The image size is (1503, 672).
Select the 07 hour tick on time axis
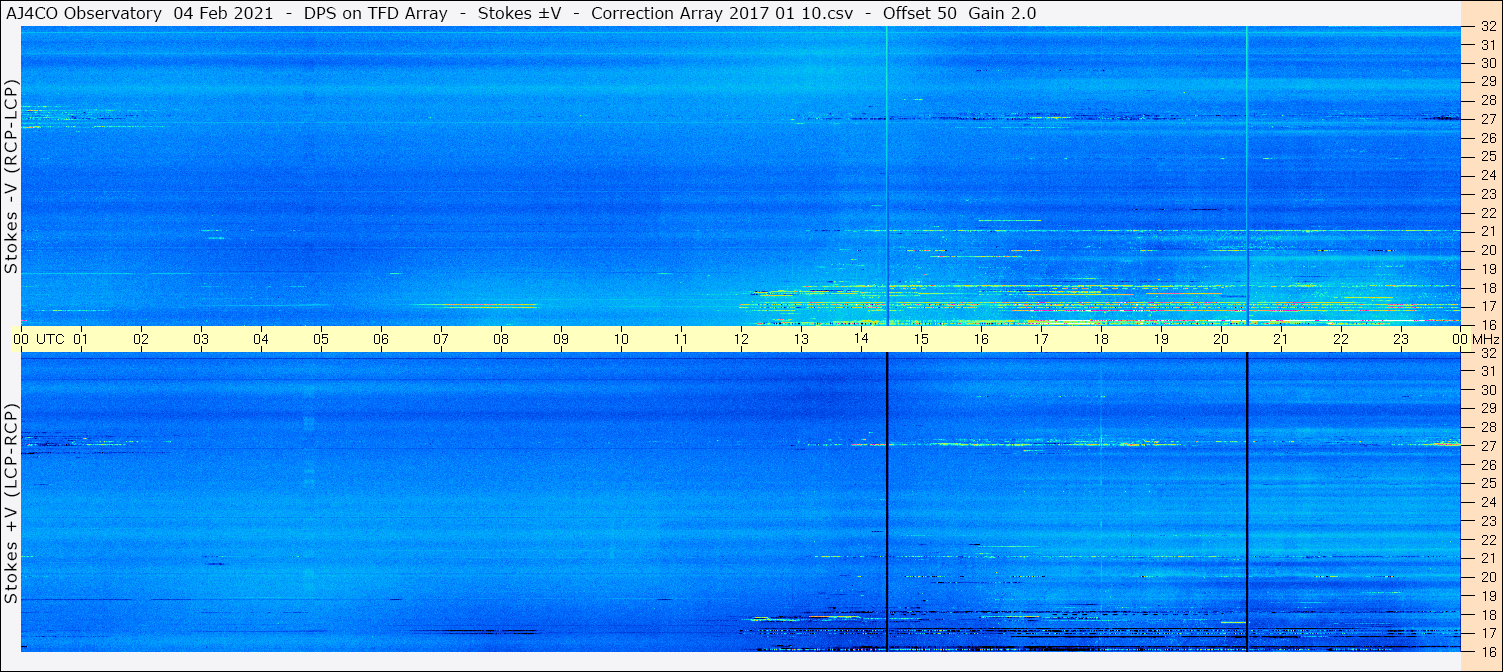[x=441, y=339]
